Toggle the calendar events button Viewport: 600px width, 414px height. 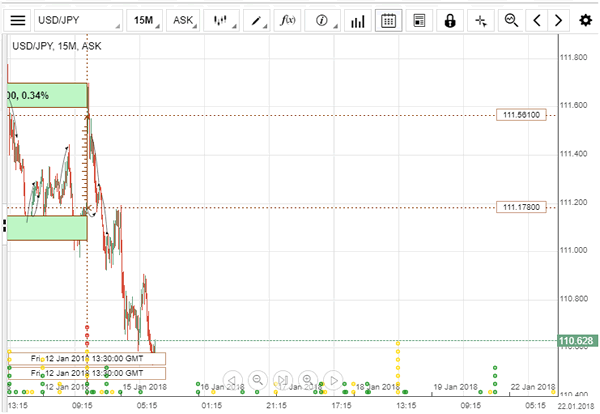pos(389,20)
